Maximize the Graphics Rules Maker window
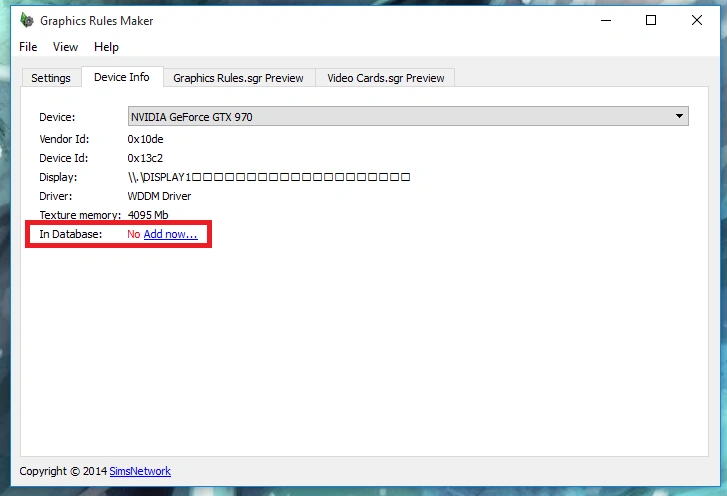Image resolution: width=727 pixels, height=496 pixels. coord(651,20)
